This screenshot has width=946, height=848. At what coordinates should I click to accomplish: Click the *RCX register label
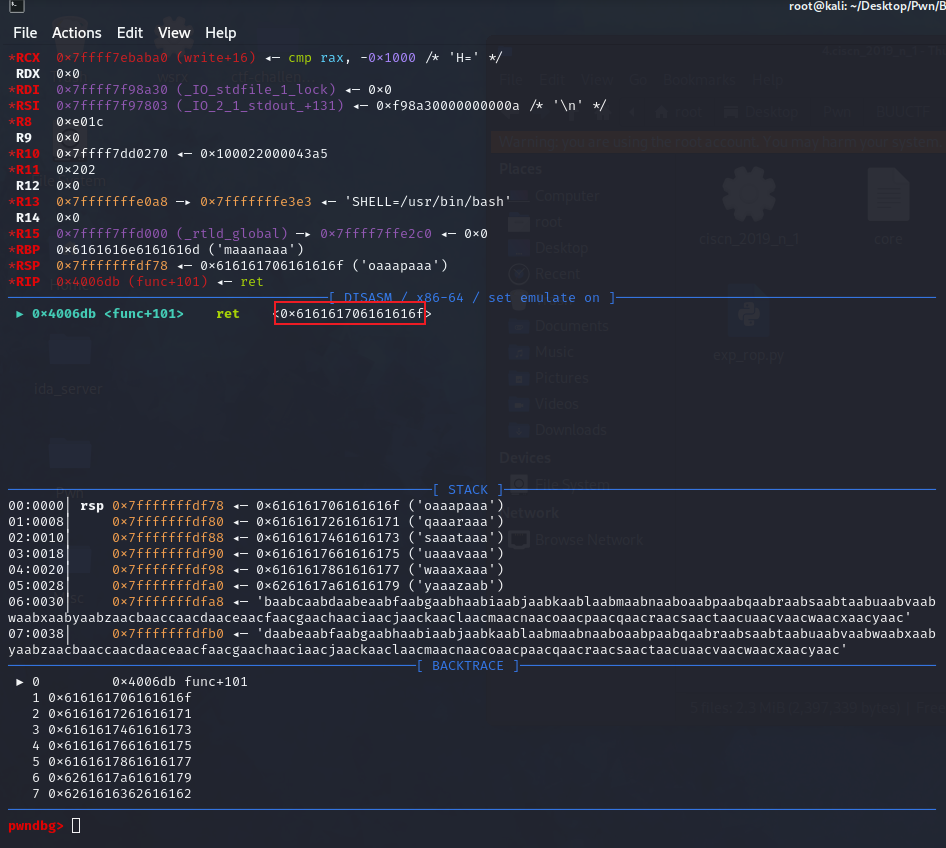(24, 58)
